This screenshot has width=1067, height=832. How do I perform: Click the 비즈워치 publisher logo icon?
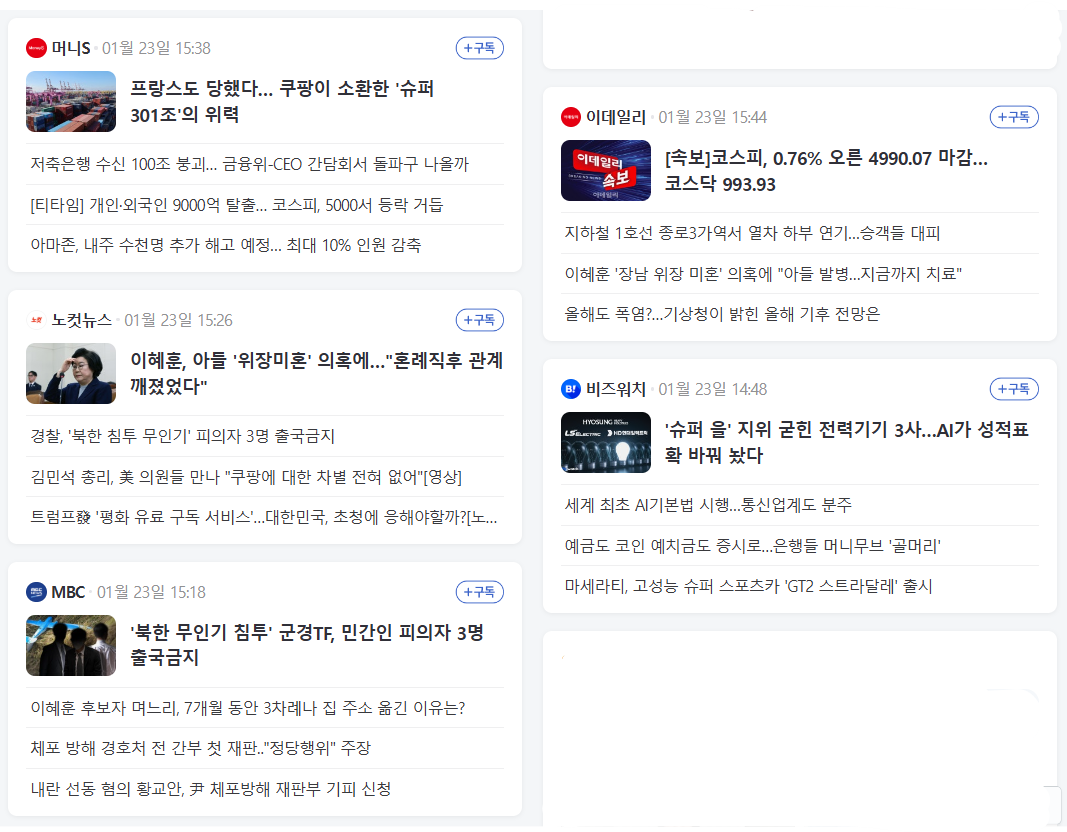[571, 389]
